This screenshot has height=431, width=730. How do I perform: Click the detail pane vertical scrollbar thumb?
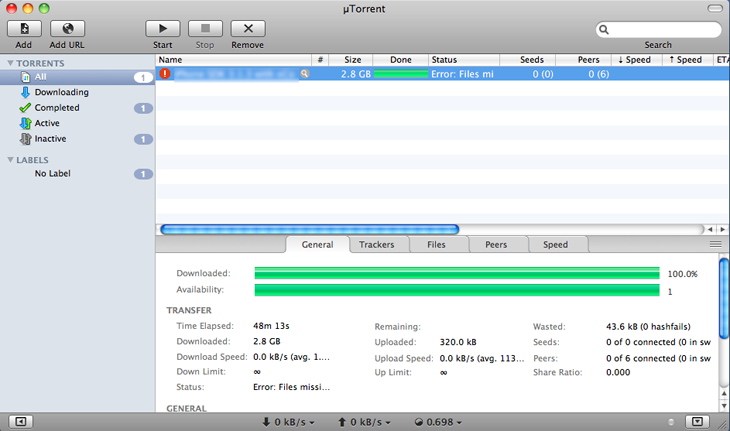[724, 299]
